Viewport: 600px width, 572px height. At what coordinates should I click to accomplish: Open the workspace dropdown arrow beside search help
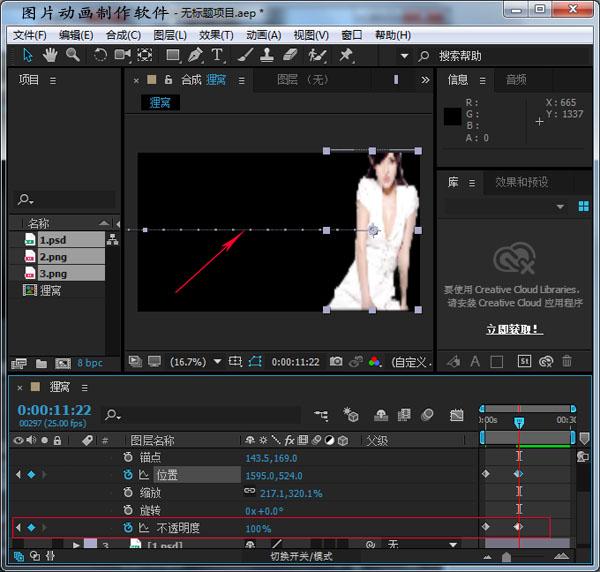[x=404, y=56]
